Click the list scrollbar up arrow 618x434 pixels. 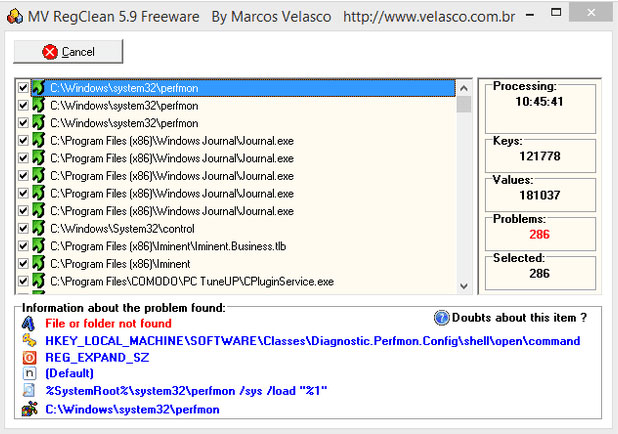(464, 88)
